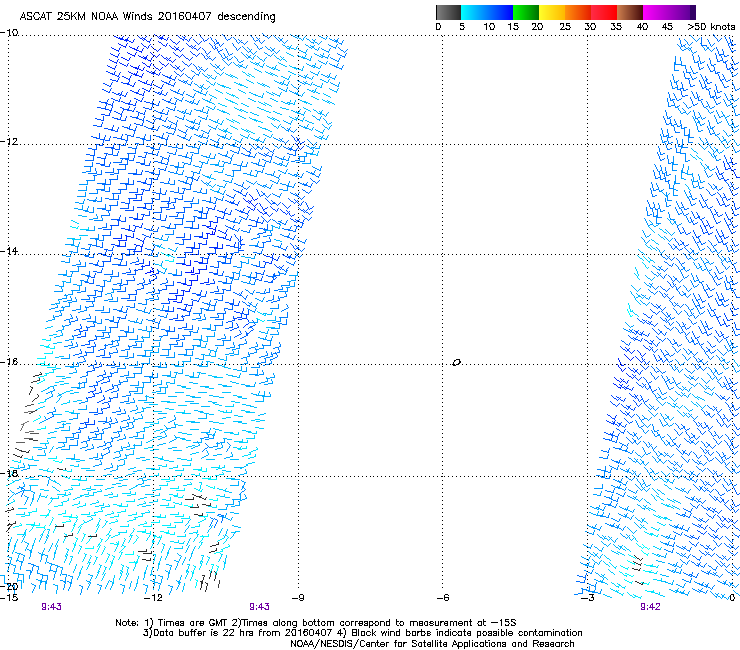This screenshot has width=740, height=650.
Task: Click the '9:43' time label nearest longitude -15
Action: (51, 607)
